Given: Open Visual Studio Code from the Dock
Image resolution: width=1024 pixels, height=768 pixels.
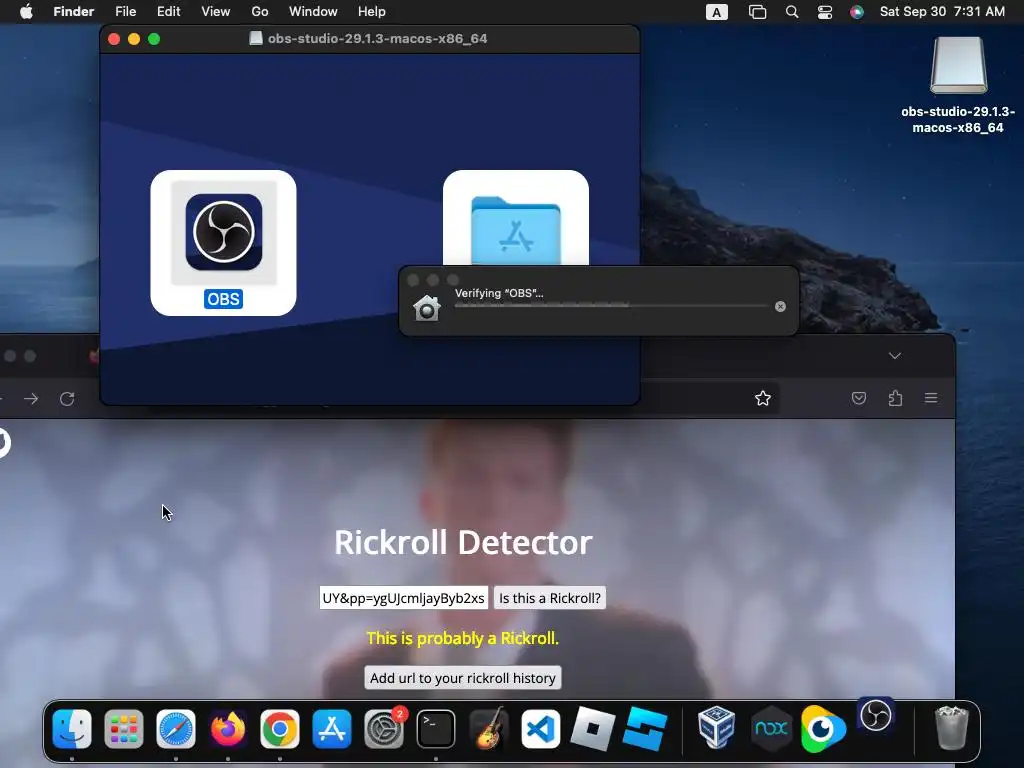Looking at the screenshot, I should [x=540, y=729].
